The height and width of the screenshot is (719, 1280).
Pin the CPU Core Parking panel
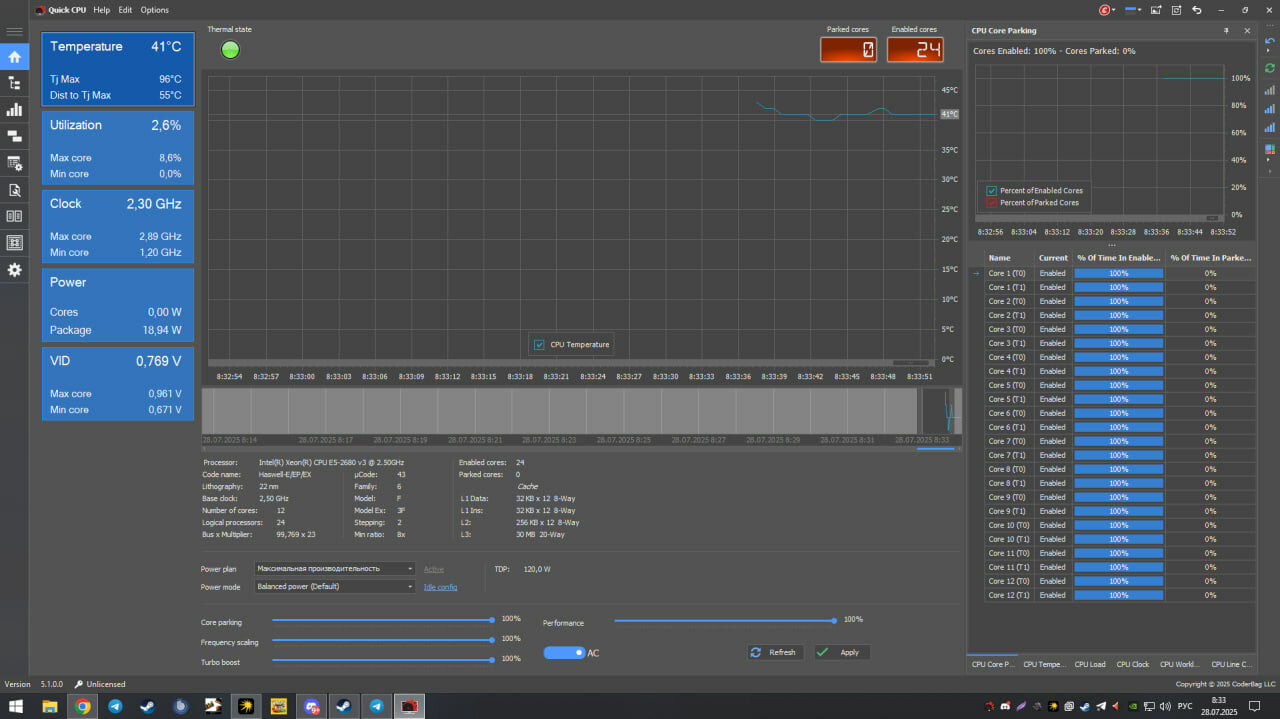point(1226,31)
